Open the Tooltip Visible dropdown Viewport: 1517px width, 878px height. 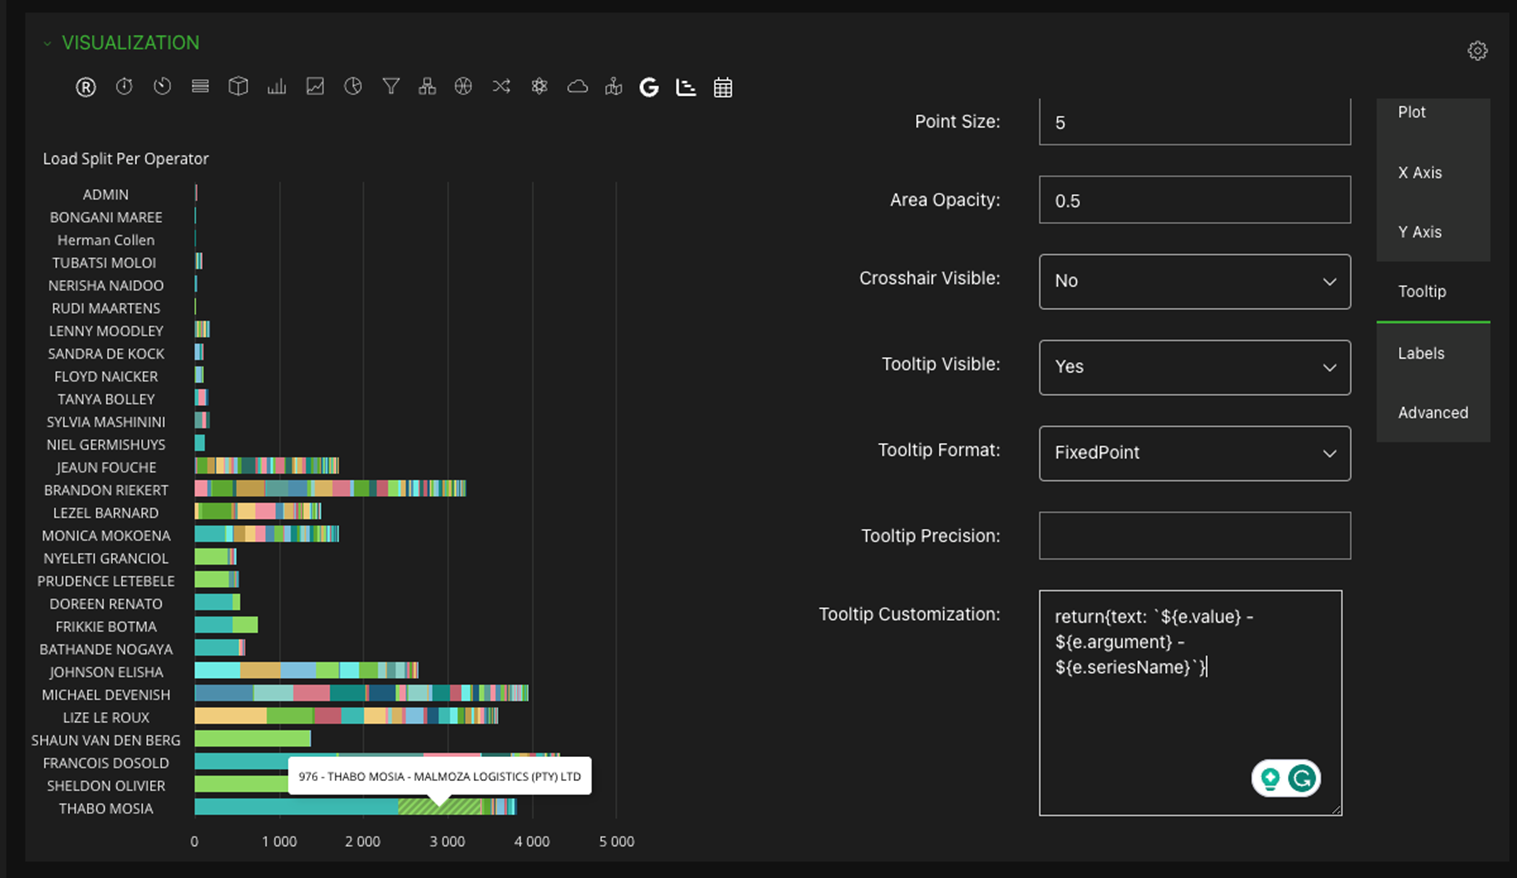point(1194,367)
